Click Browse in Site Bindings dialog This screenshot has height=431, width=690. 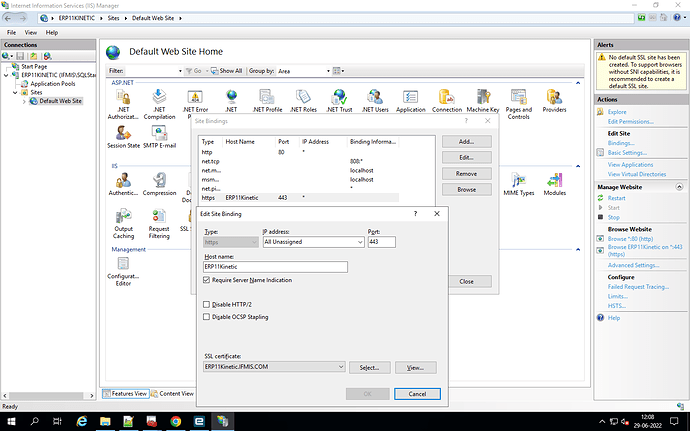tap(466, 189)
